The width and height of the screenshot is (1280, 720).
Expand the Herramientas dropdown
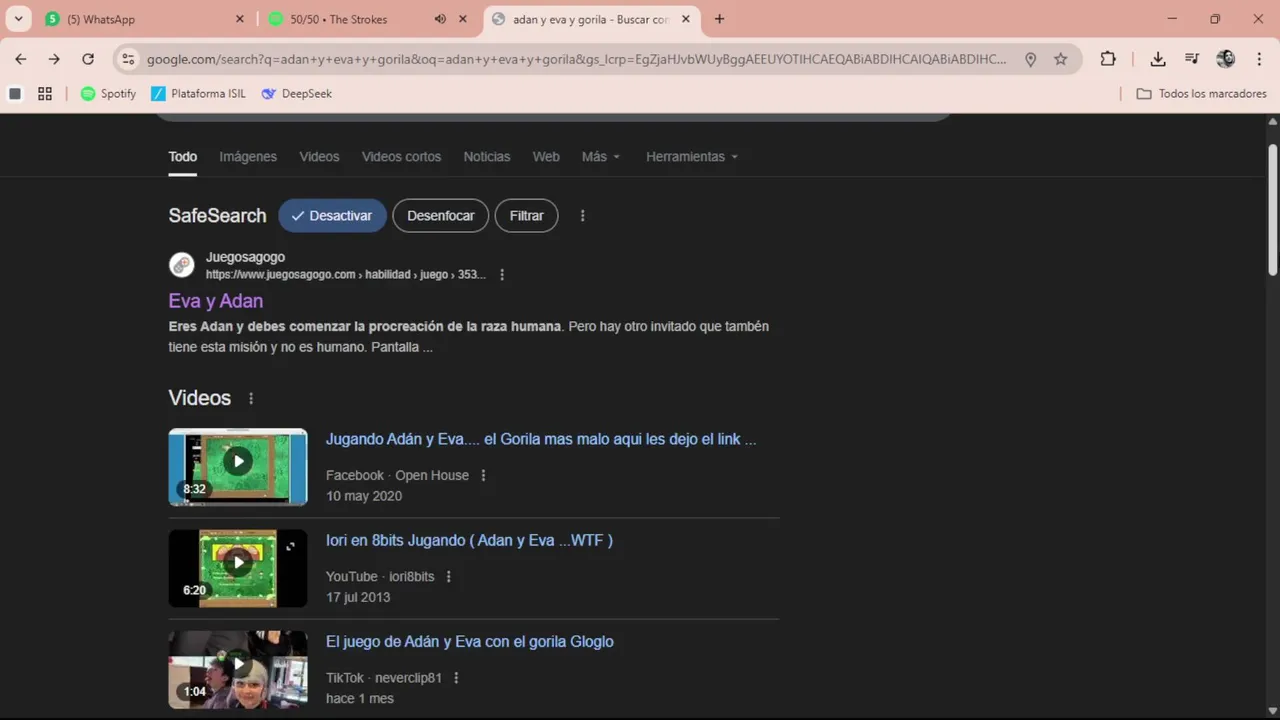(692, 157)
